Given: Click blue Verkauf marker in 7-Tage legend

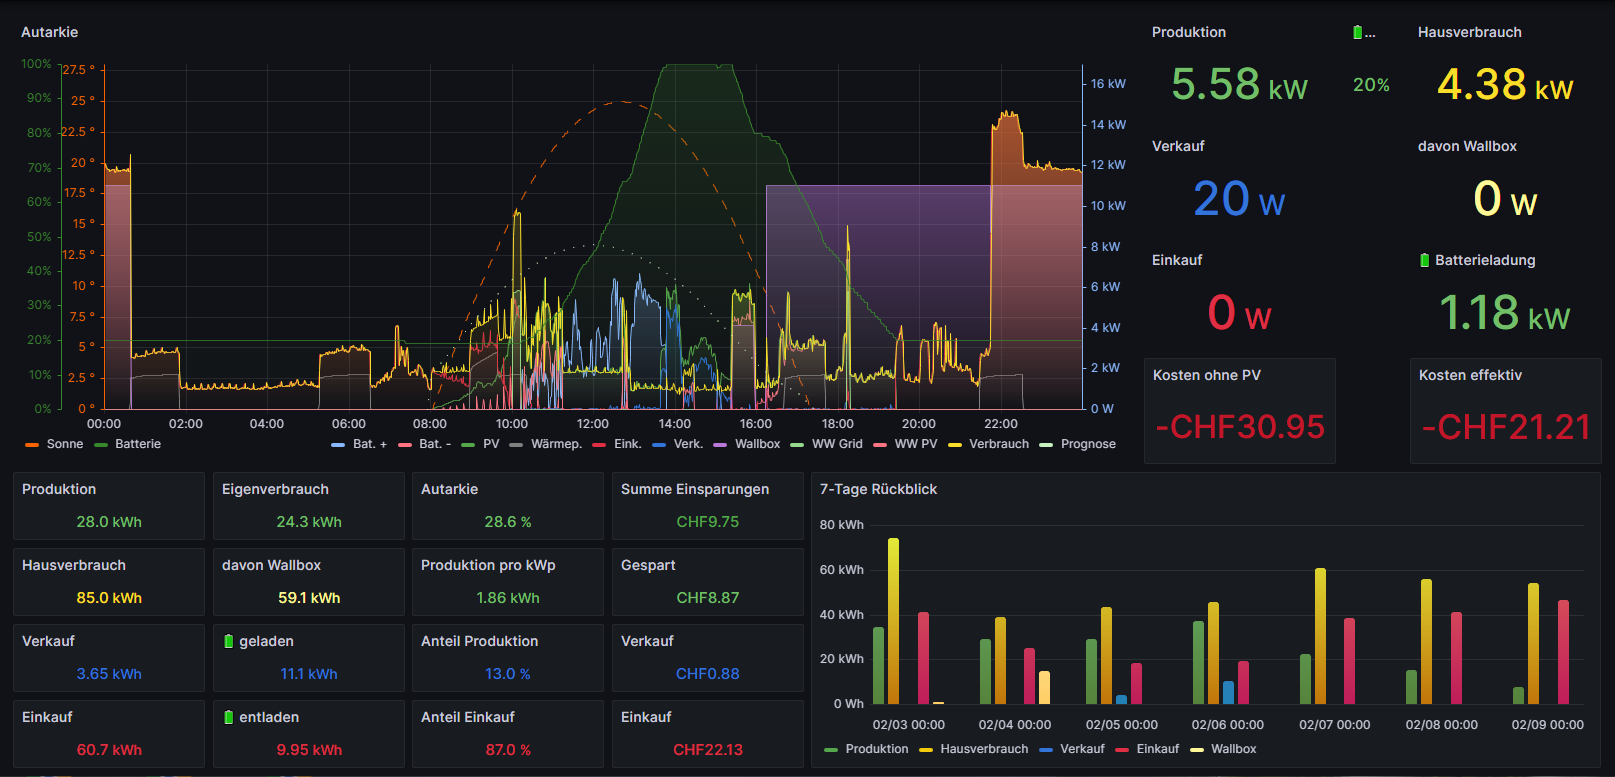Looking at the screenshot, I should coord(1046,749).
